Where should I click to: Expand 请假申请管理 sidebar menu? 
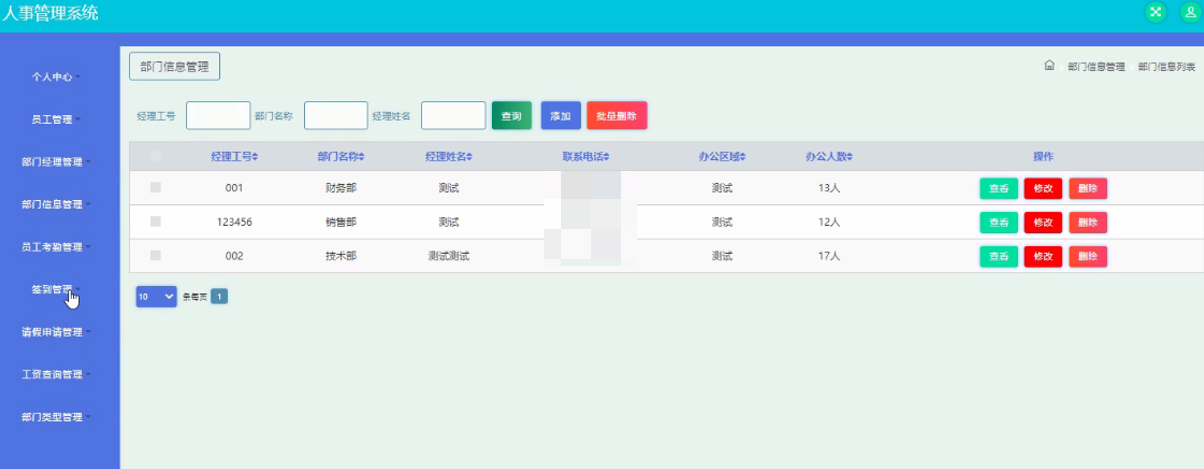coord(57,332)
